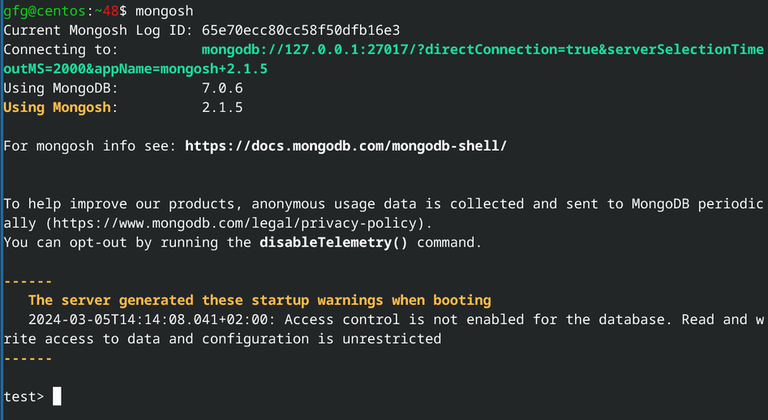This screenshot has width=768, height=420.
Task: Click the 'Connecting to:' label
Action: point(60,49)
